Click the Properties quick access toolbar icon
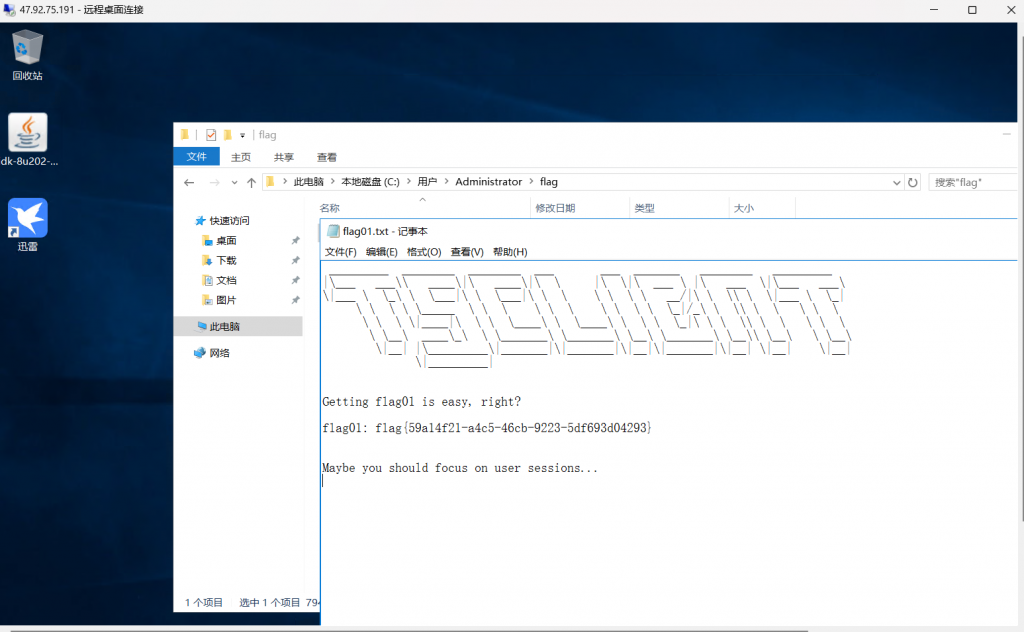 pyautogui.click(x=211, y=135)
